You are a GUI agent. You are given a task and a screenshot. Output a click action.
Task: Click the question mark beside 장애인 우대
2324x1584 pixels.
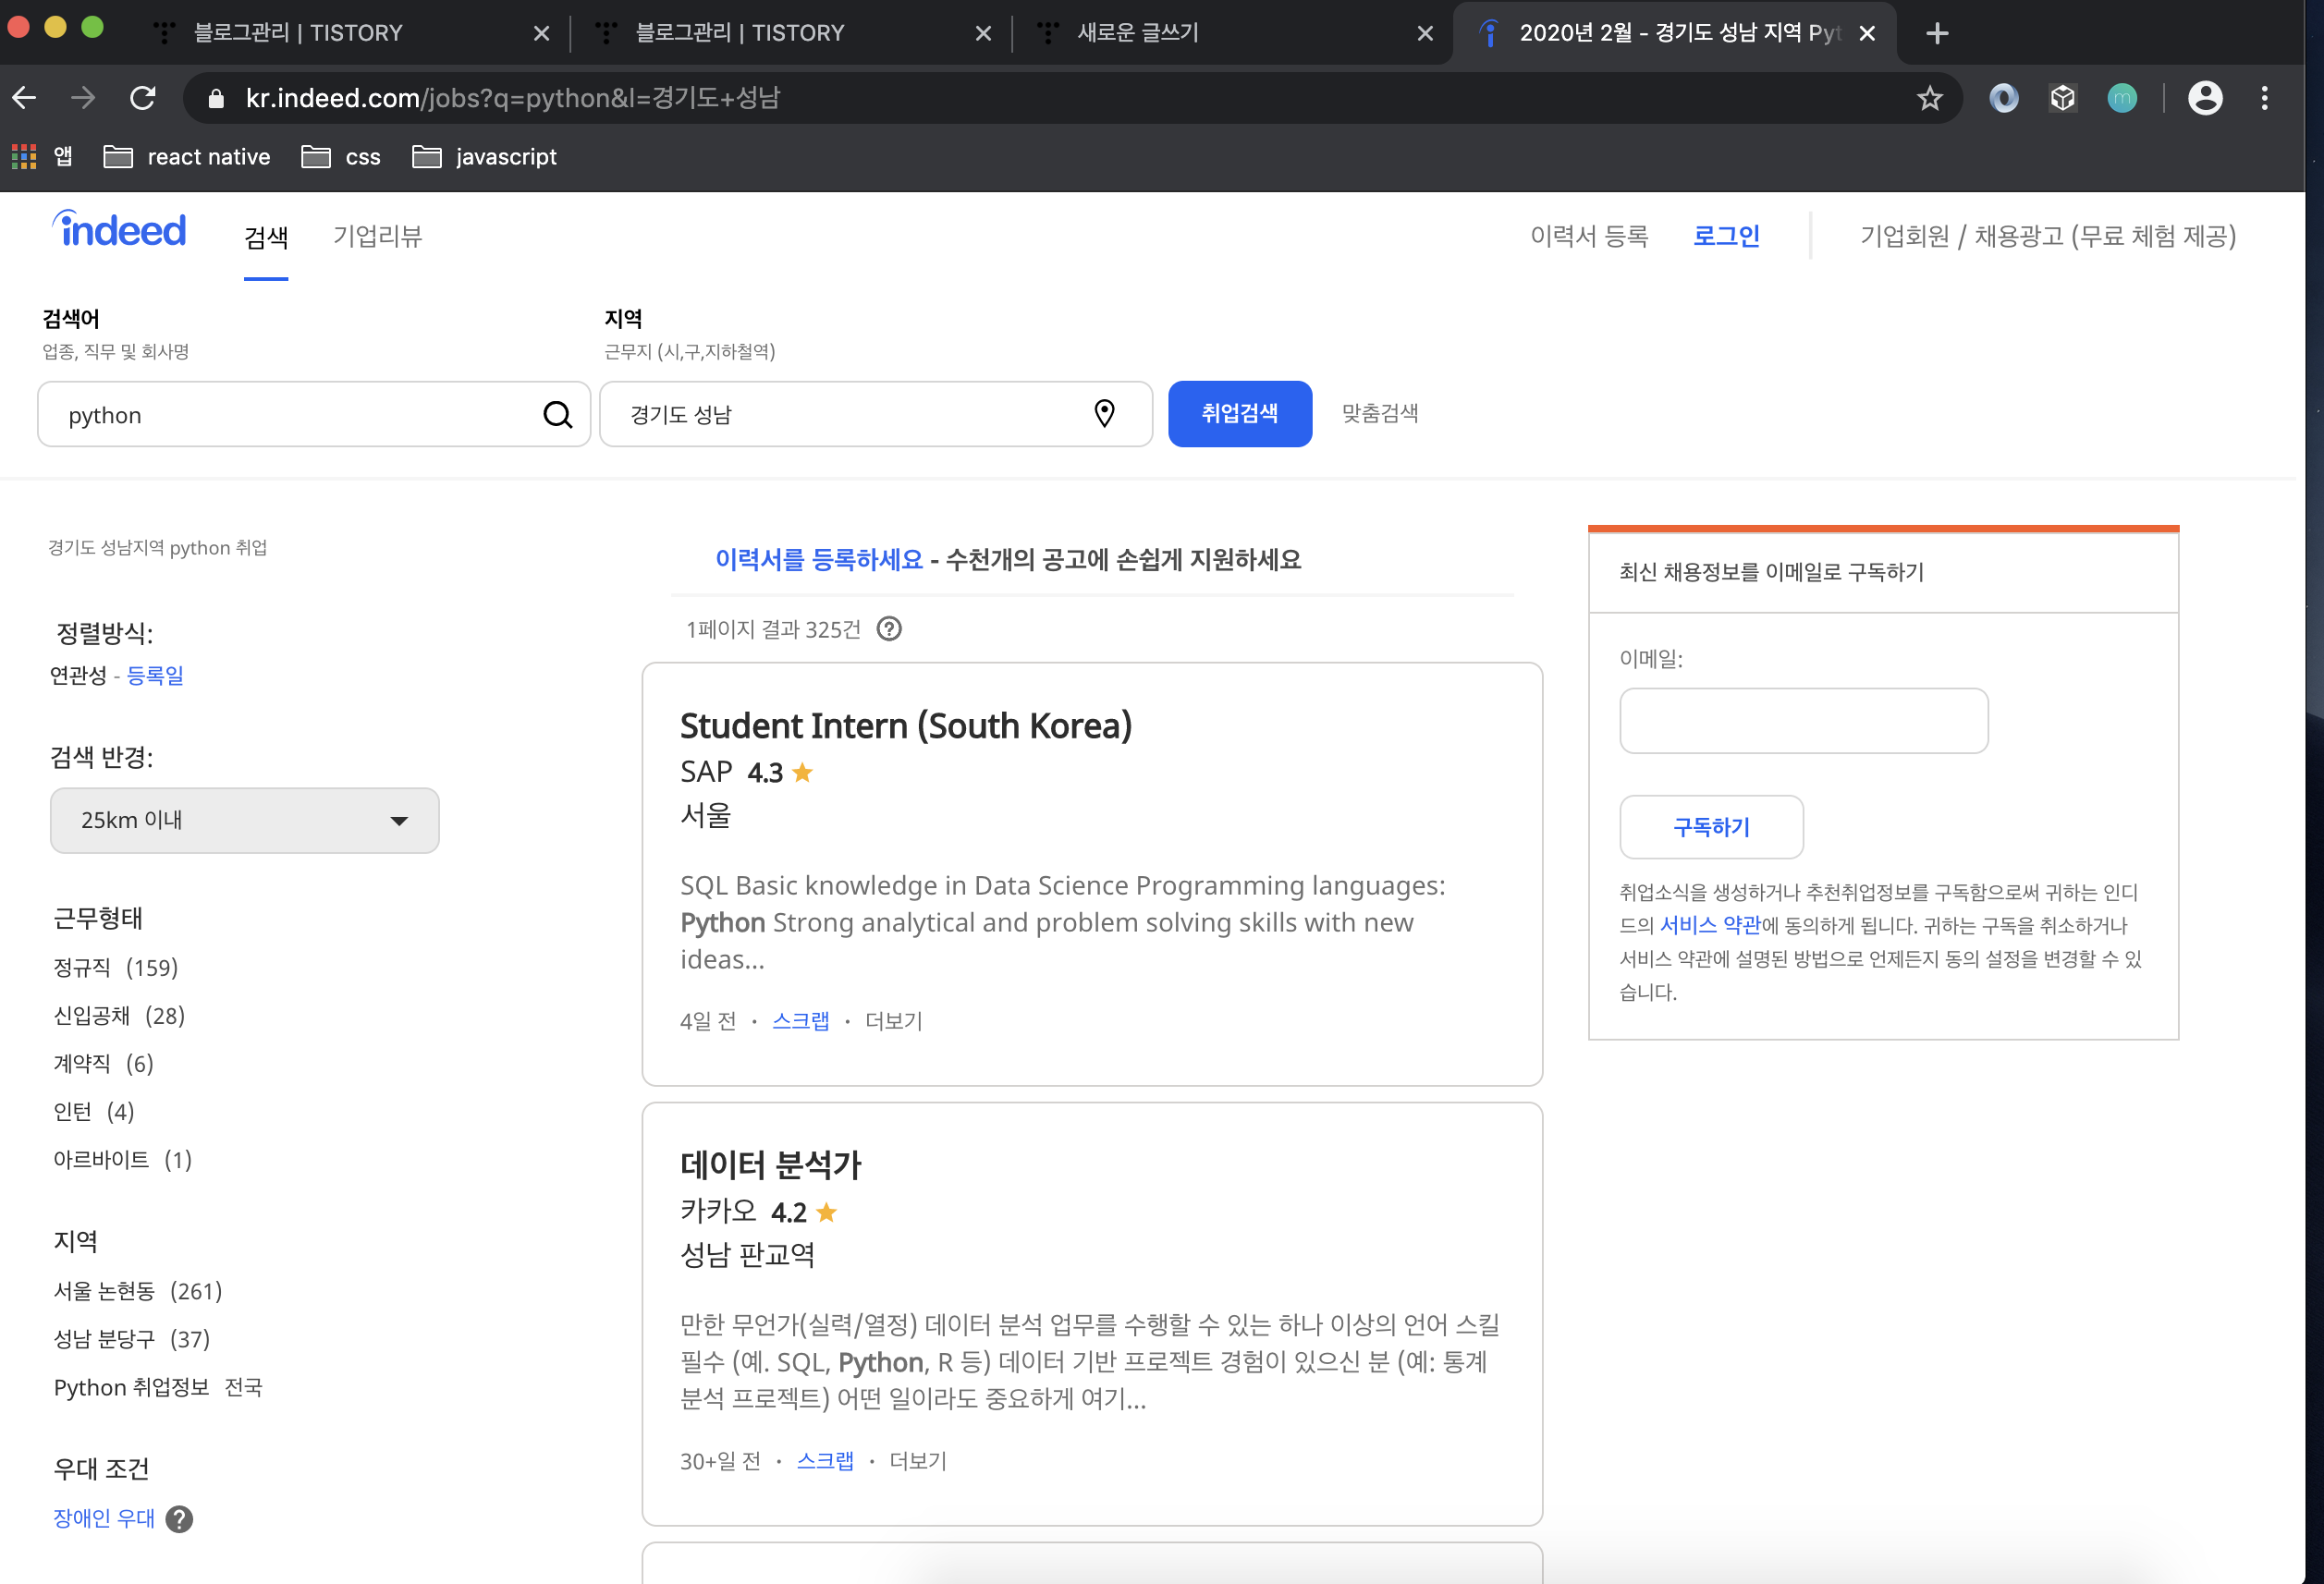click(179, 1519)
